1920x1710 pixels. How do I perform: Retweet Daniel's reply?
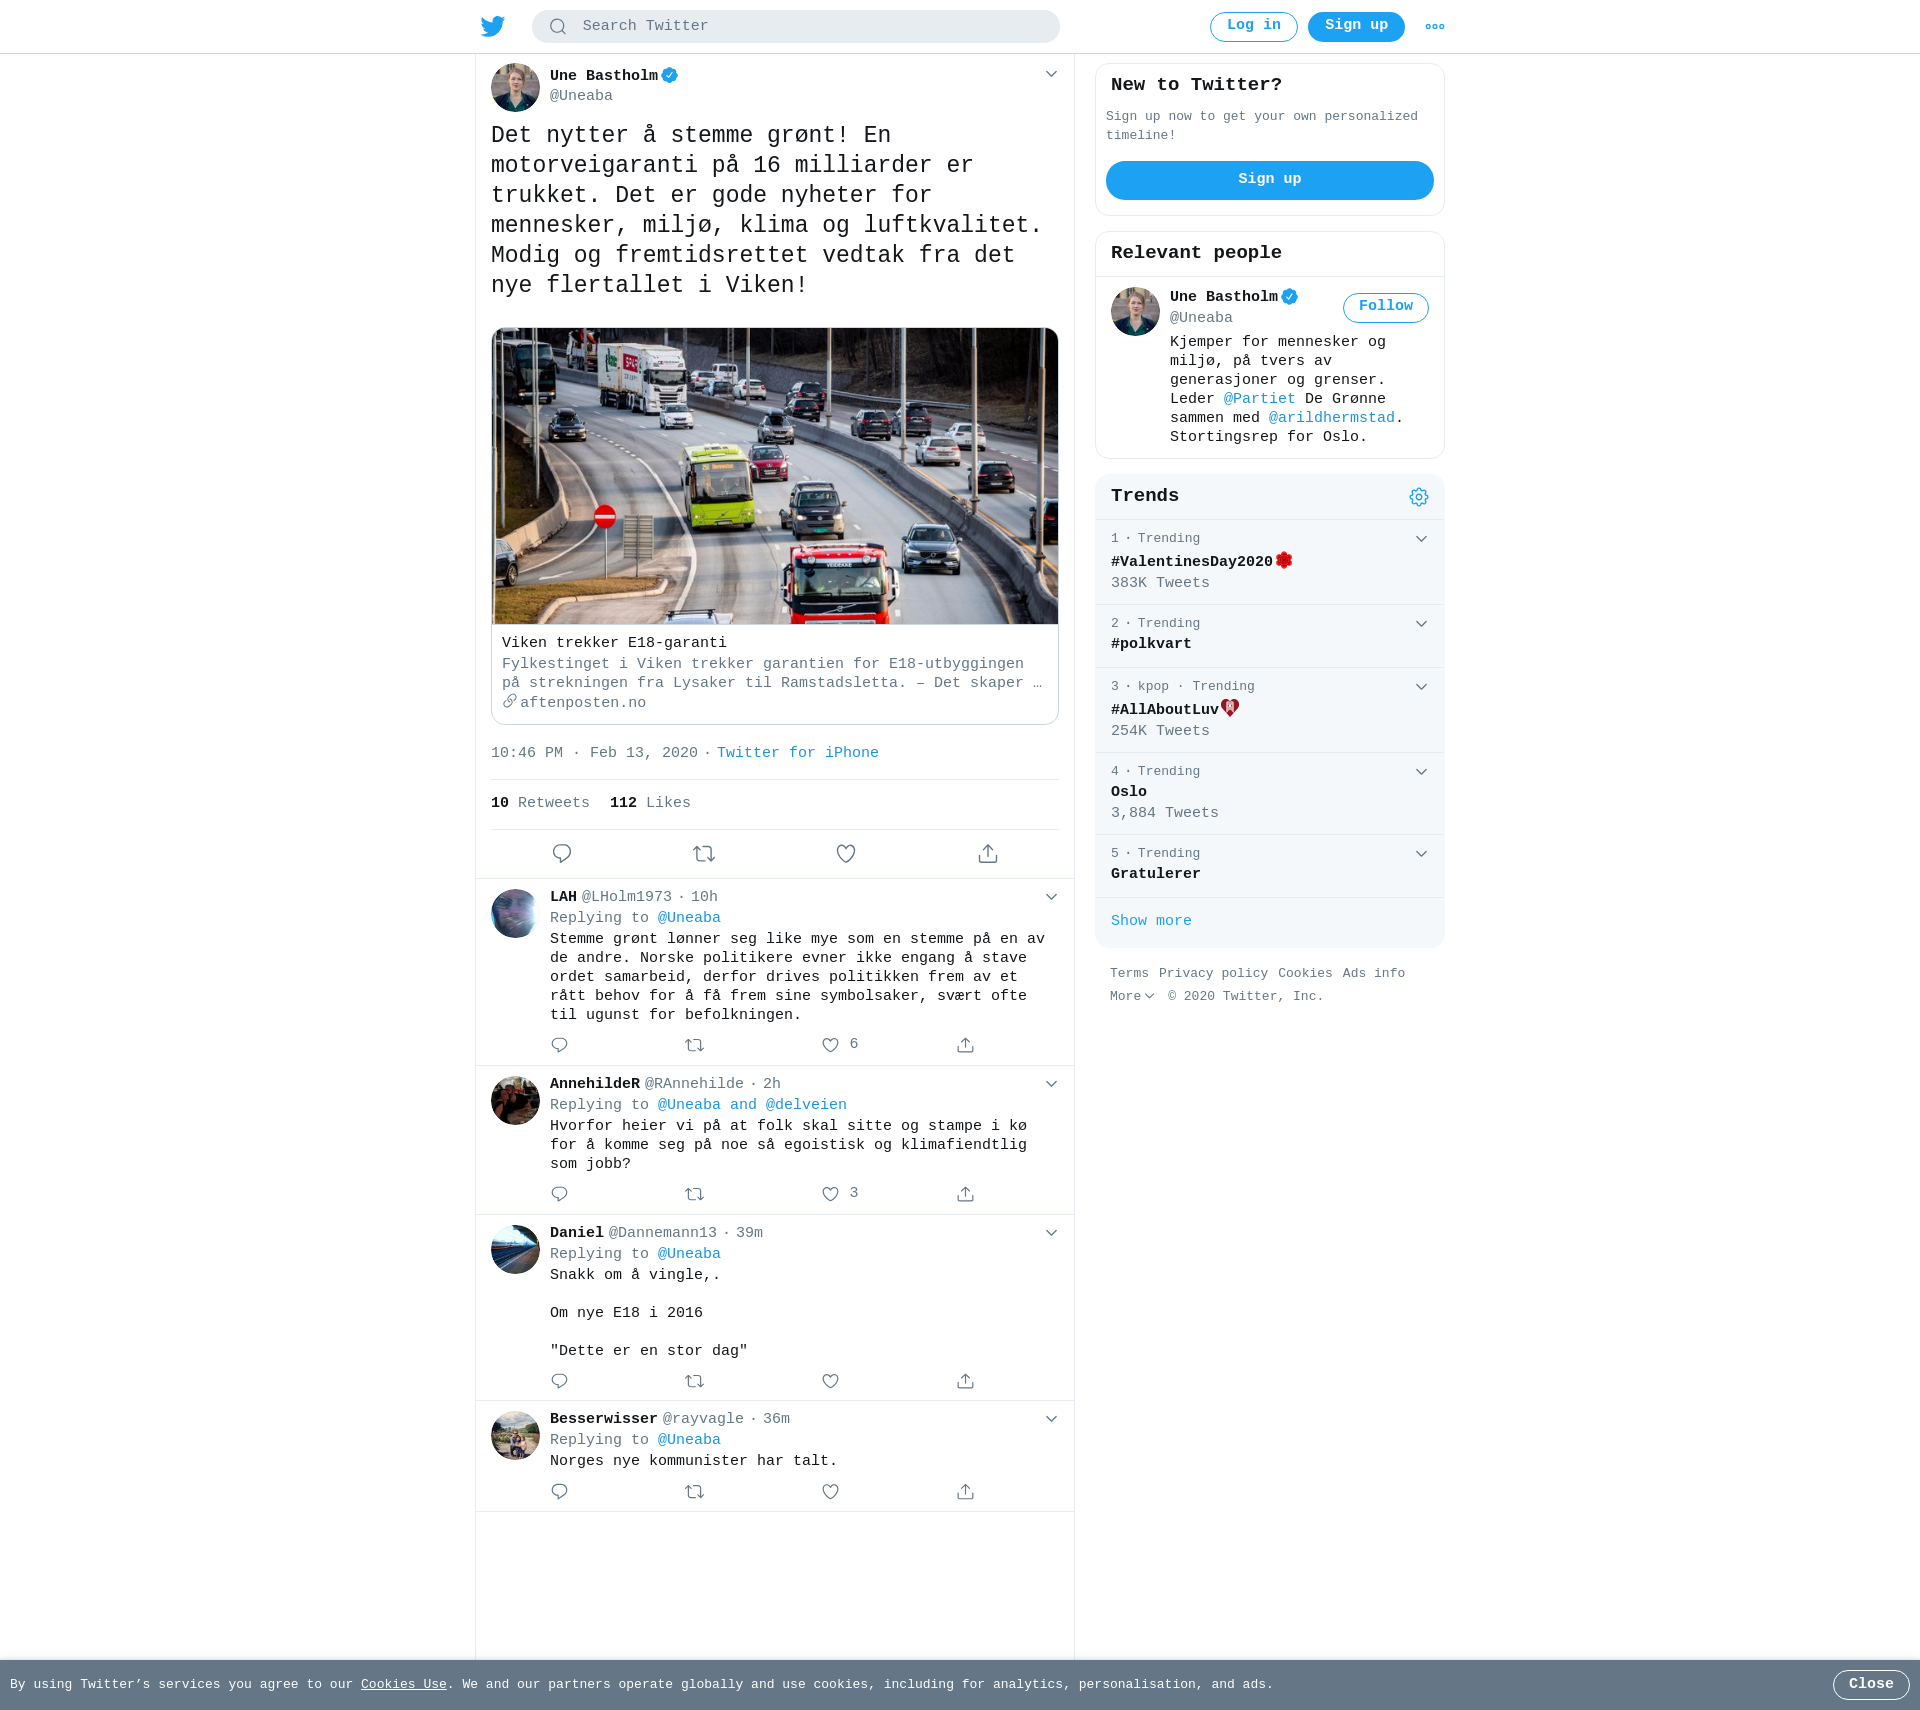pyautogui.click(x=695, y=1381)
